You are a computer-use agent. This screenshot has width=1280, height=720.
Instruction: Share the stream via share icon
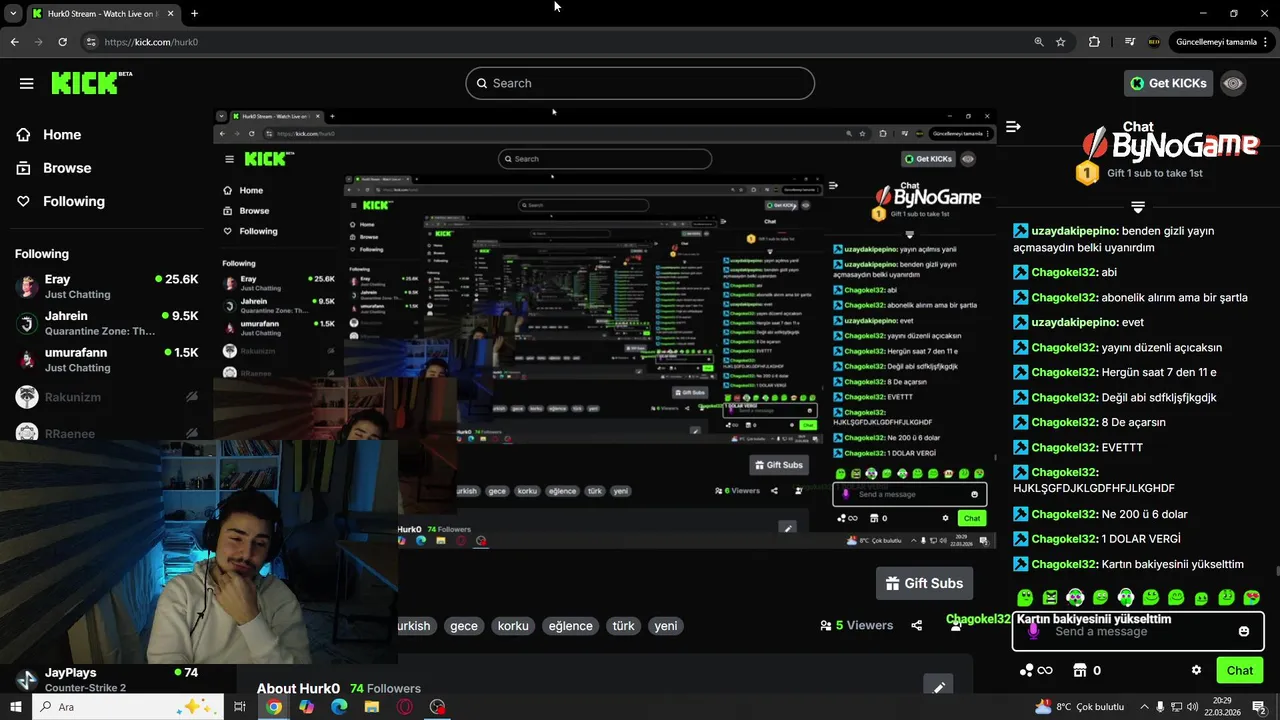(x=917, y=626)
